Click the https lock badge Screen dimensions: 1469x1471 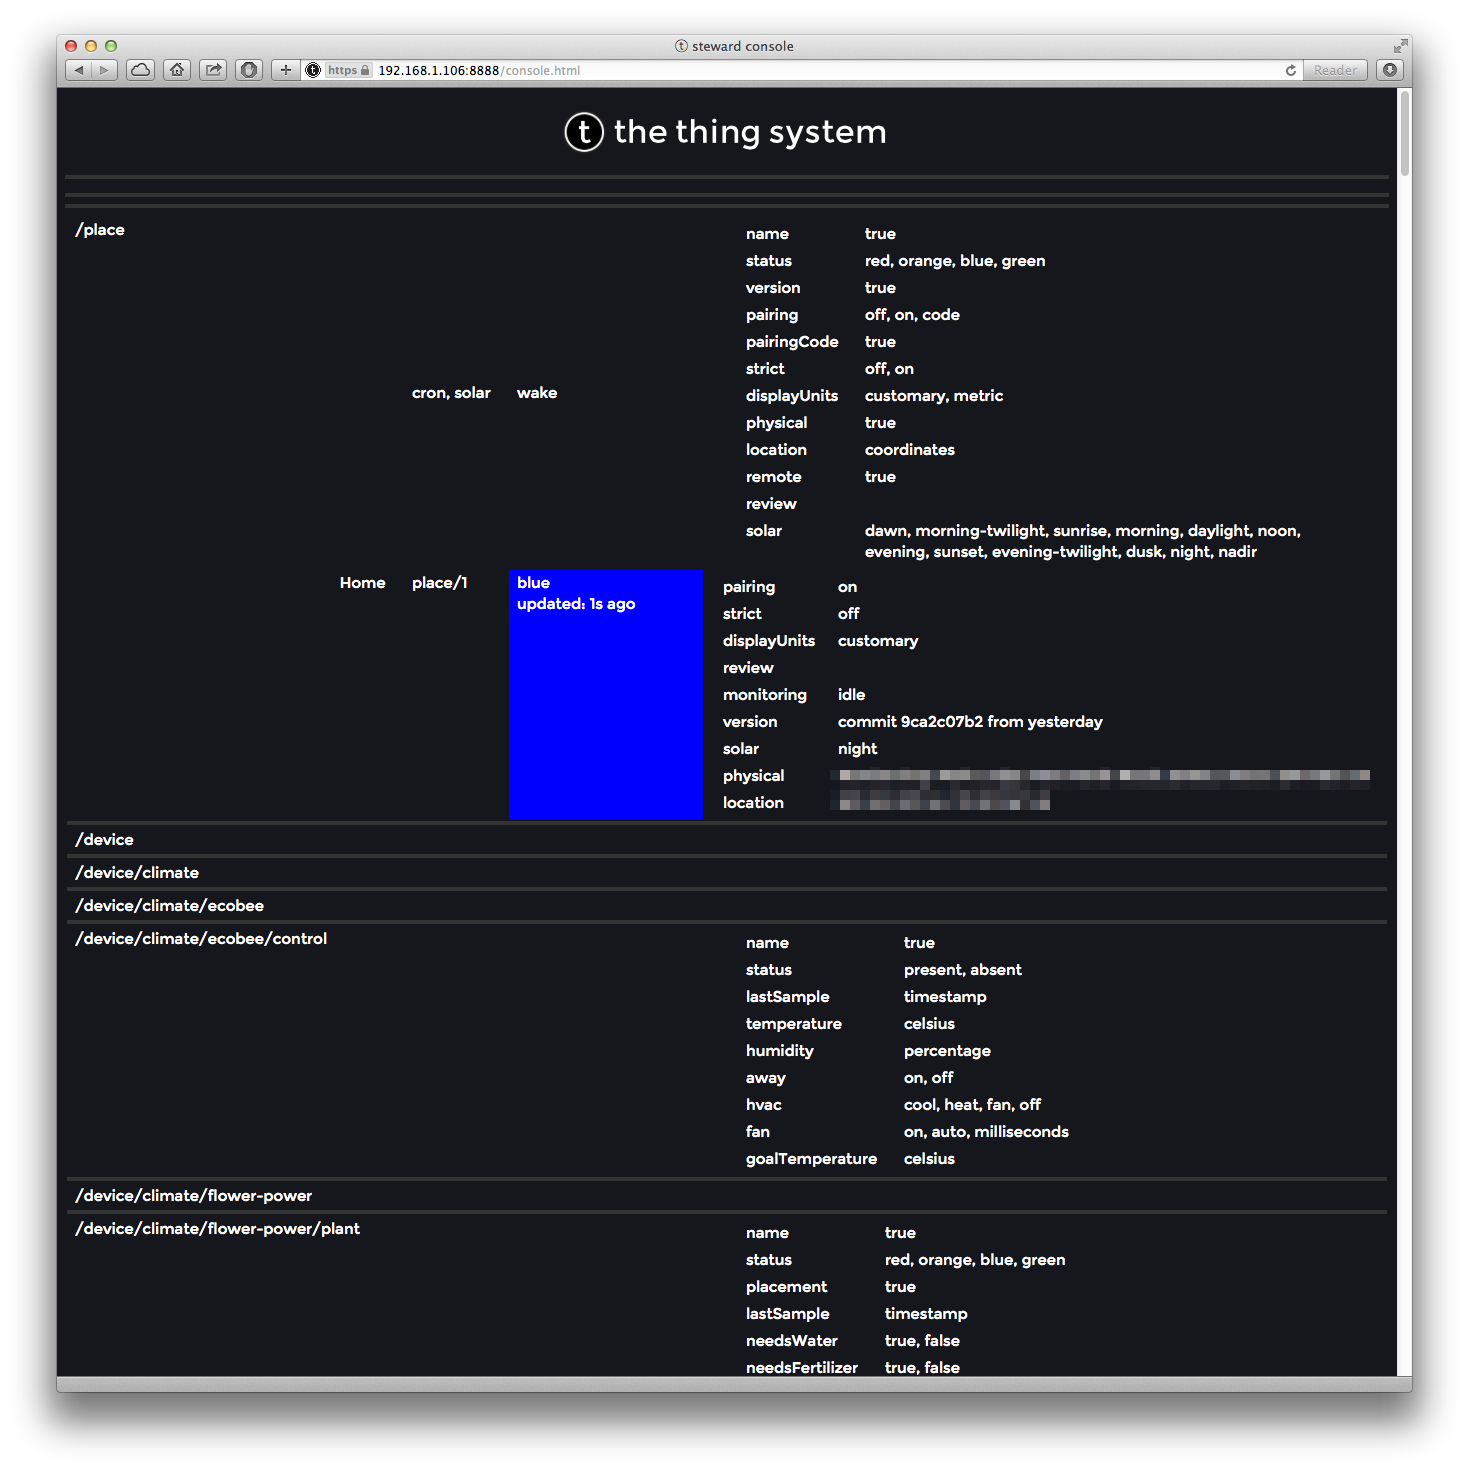(349, 70)
